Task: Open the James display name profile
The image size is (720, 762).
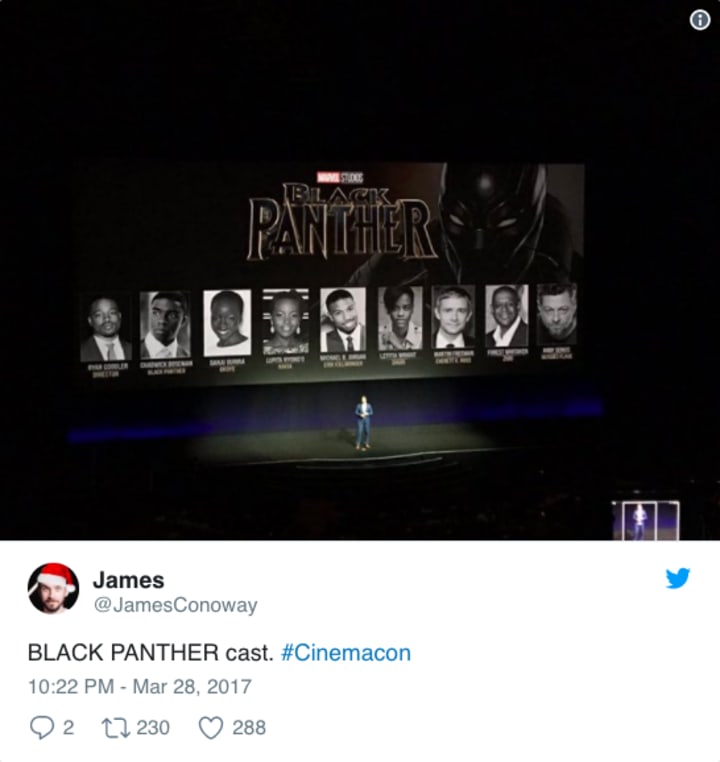Action: 128,580
